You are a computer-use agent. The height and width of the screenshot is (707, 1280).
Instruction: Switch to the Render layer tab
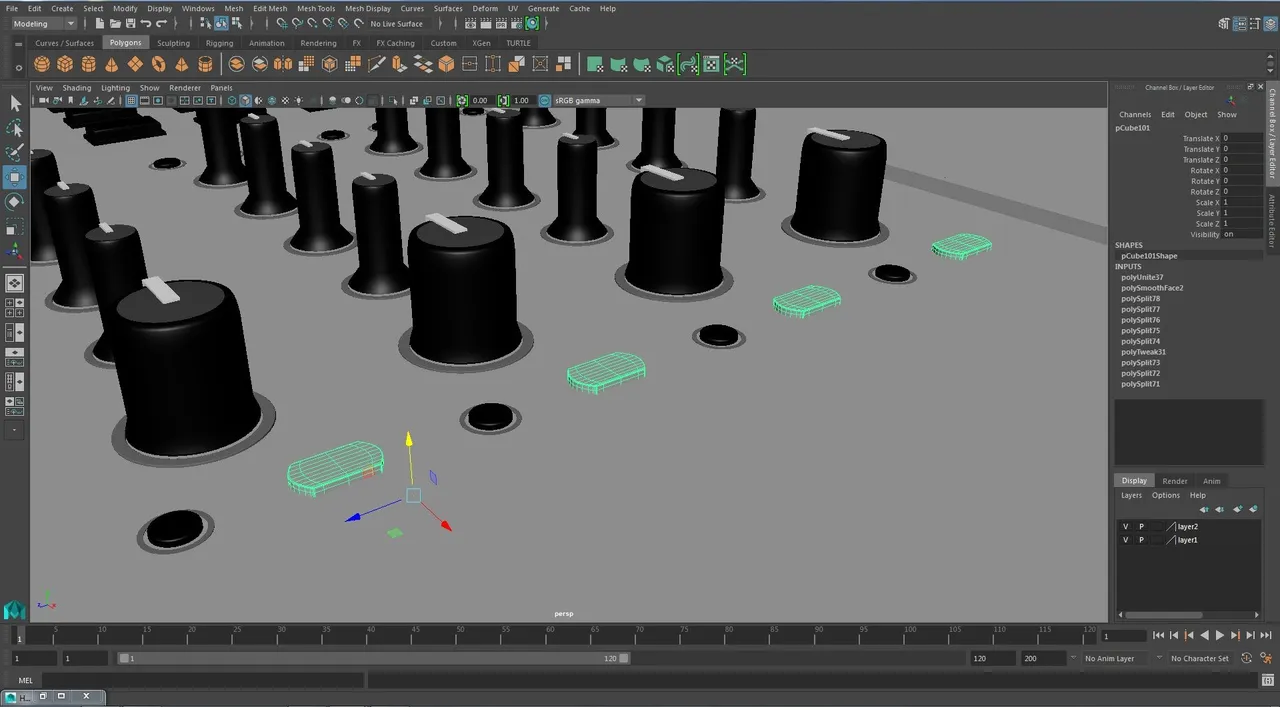1175,481
